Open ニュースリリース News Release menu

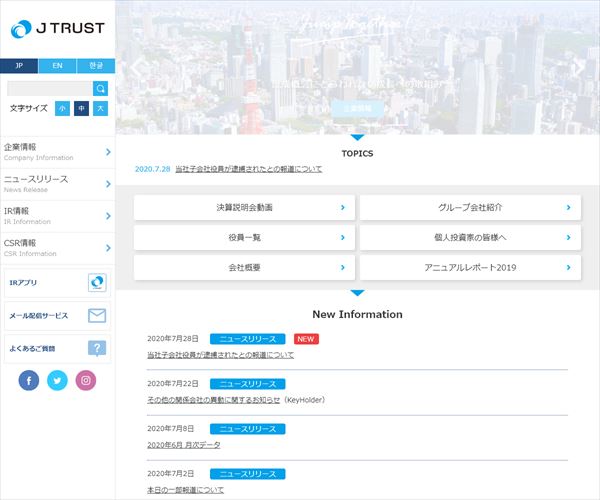(57, 184)
